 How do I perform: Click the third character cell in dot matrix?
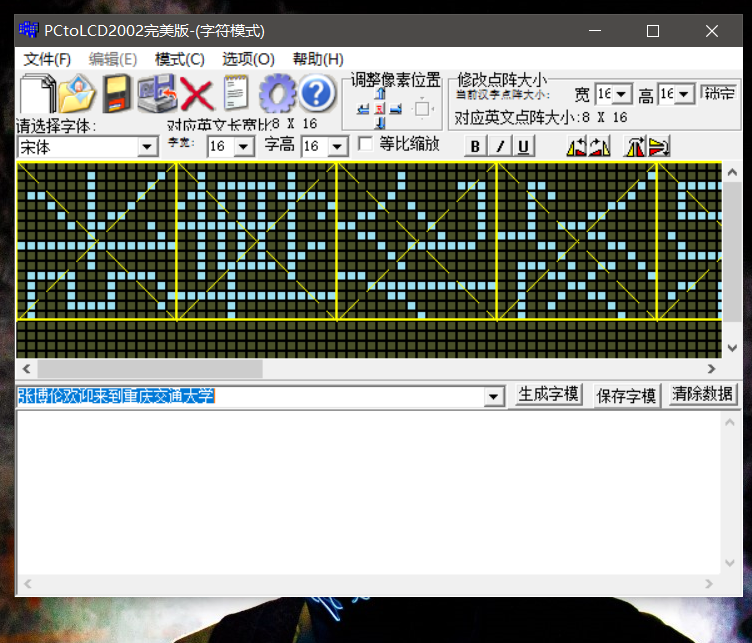(417, 241)
